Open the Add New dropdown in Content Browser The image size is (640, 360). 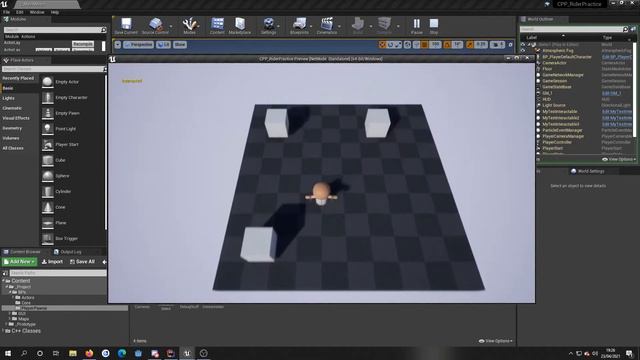[19, 262]
